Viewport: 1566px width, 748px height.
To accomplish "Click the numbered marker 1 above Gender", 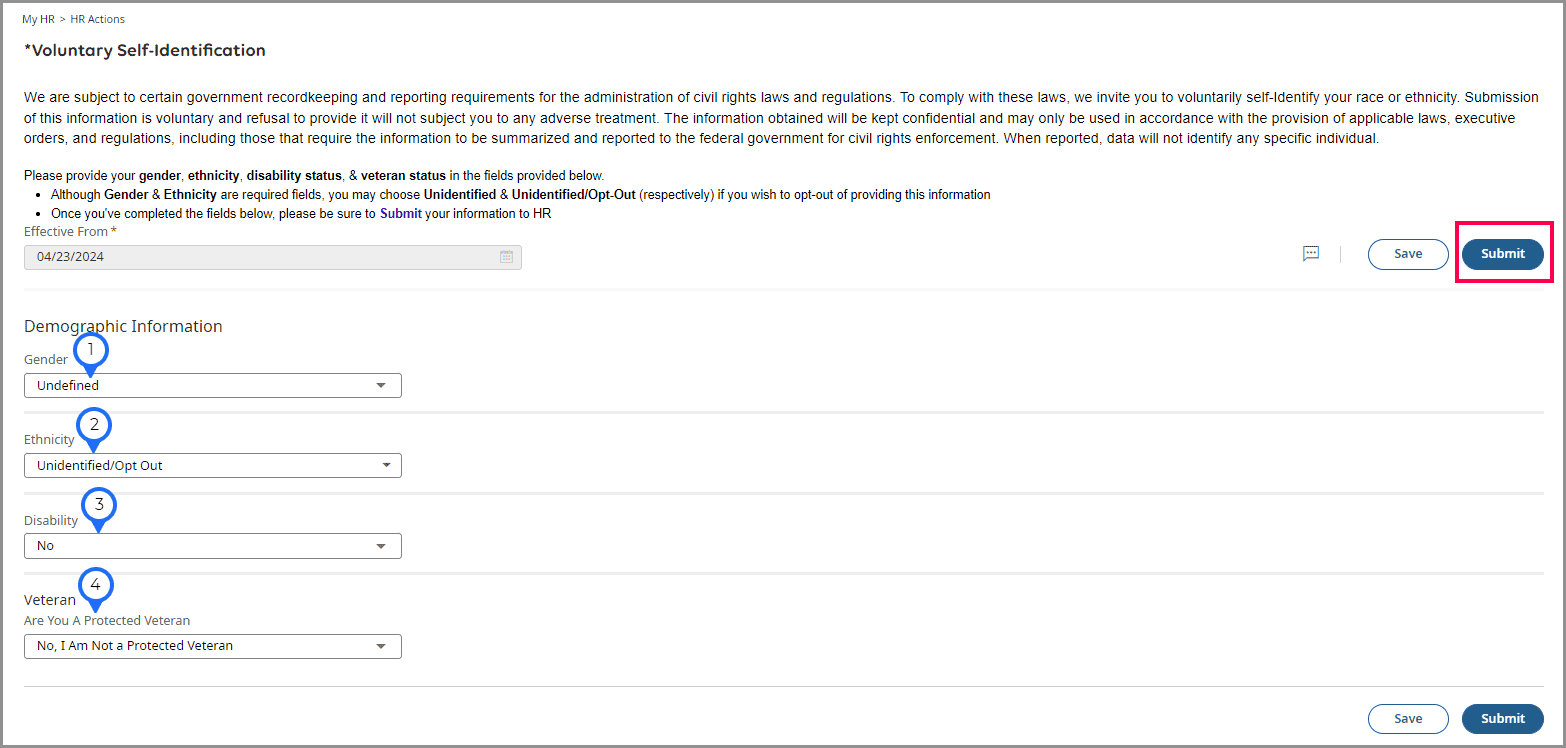I will (91, 350).
